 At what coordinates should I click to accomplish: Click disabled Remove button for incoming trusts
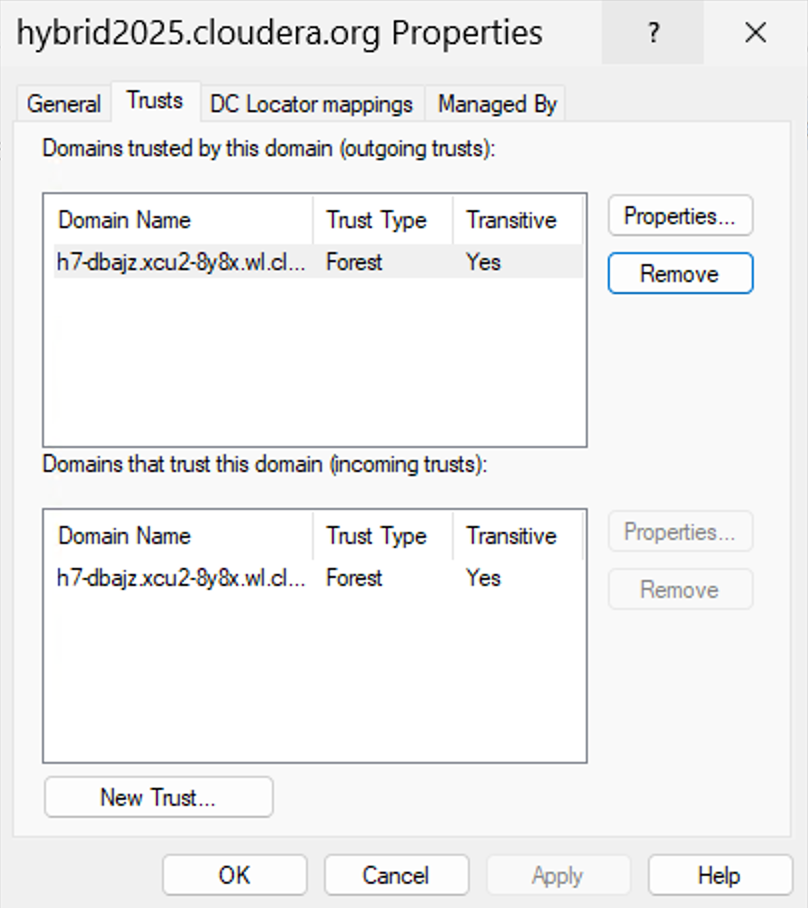(680, 590)
